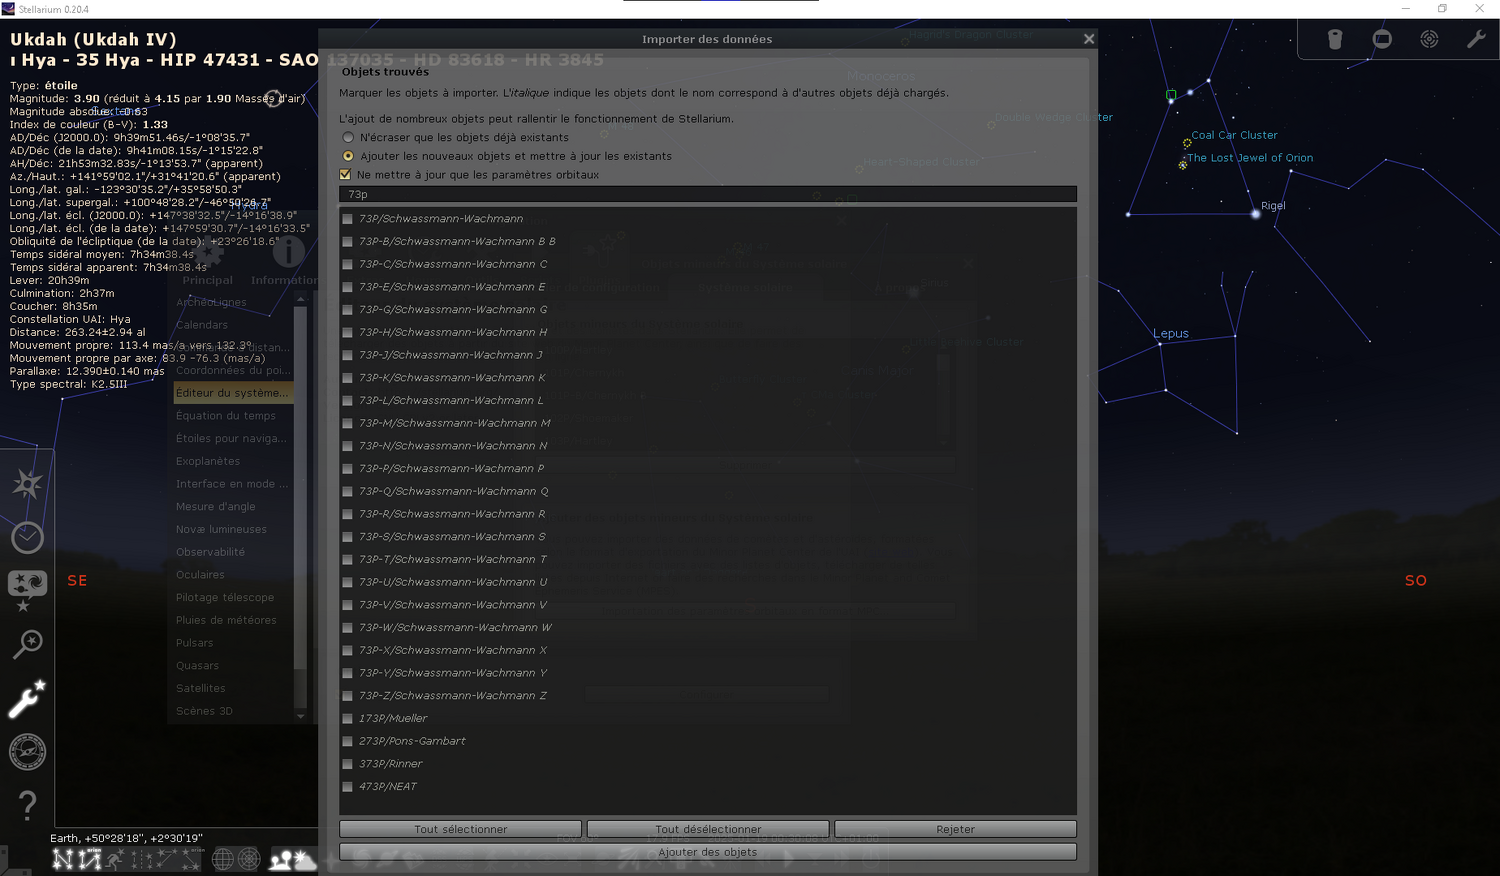Click 'Tout sélectionner' button
The image size is (1500, 876).
point(460,829)
